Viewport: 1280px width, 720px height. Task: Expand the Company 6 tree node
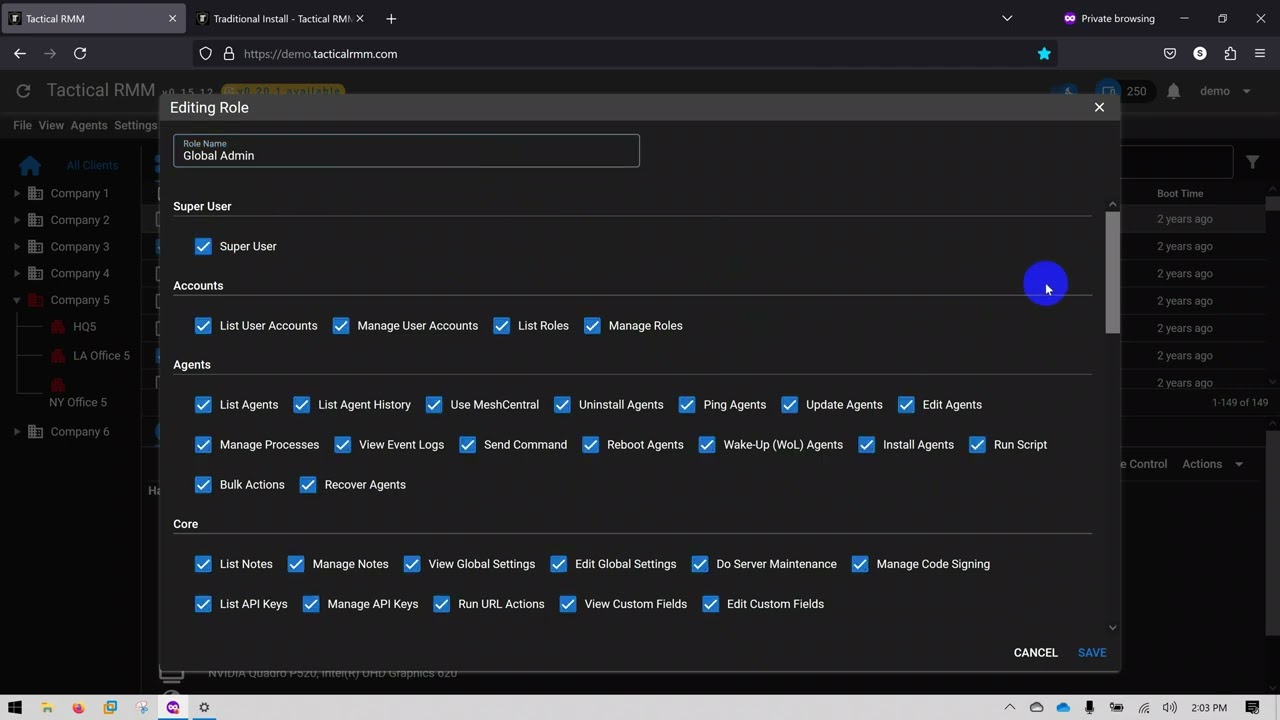(17, 432)
